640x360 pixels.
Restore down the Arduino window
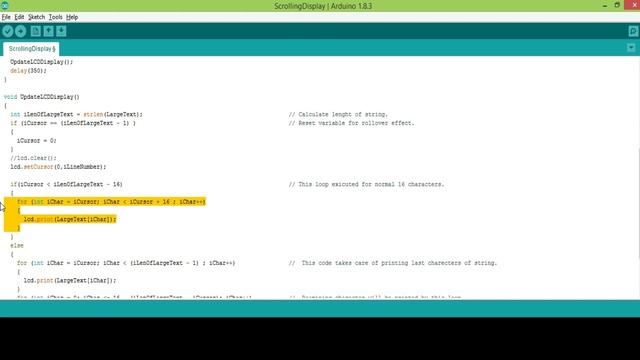coord(617,5)
